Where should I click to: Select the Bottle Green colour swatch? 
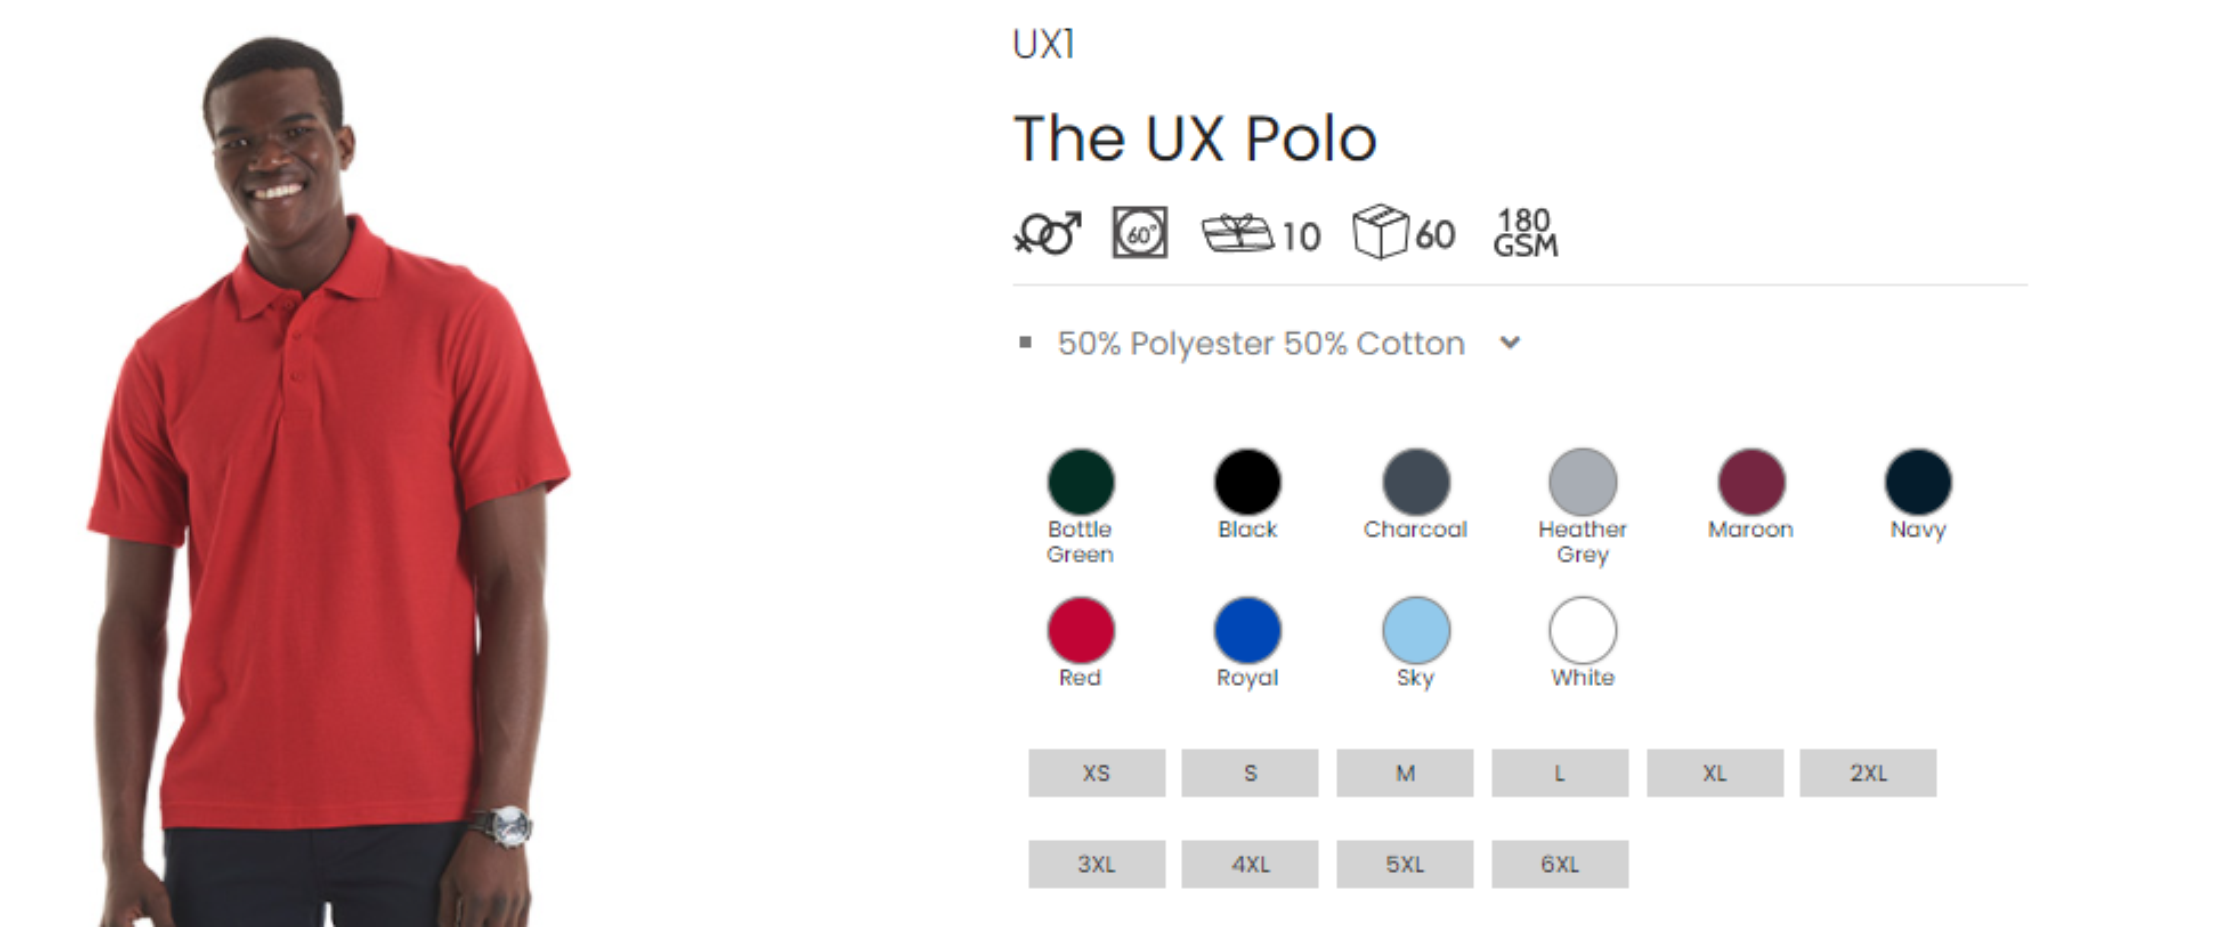[1081, 482]
